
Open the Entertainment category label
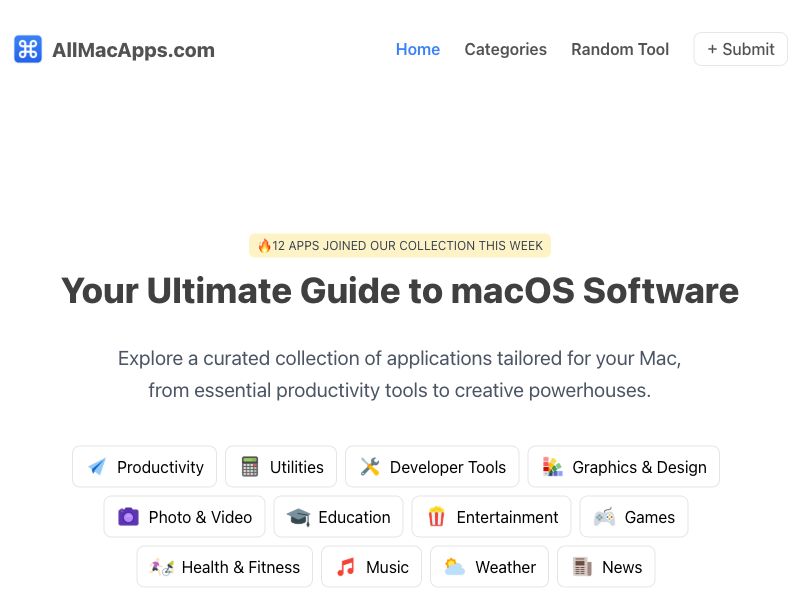click(507, 517)
